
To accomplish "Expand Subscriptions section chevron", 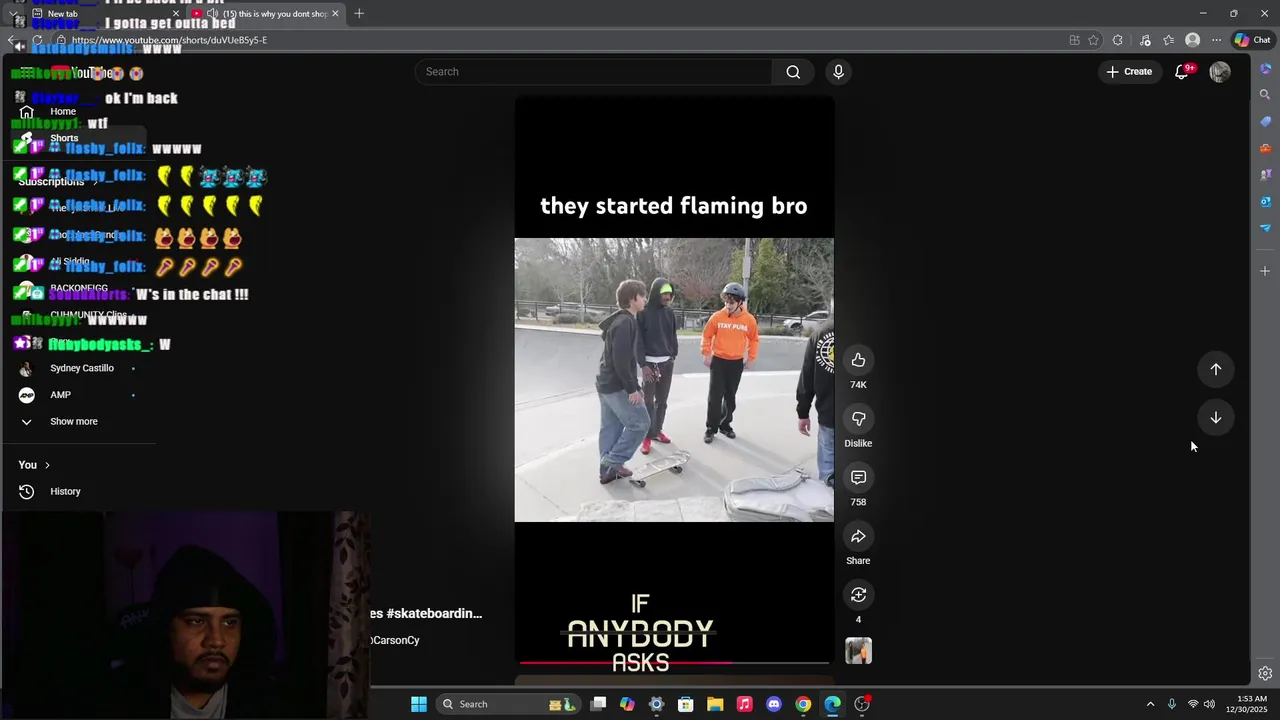I will click(95, 182).
